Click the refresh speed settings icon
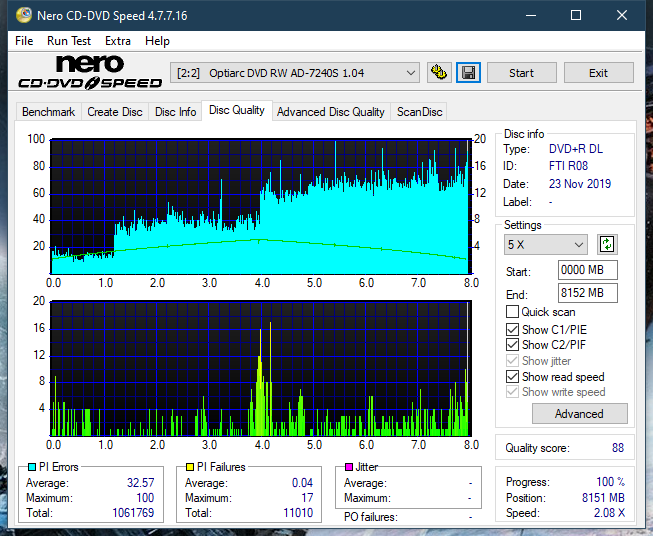The height and width of the screenshot is (536, 653). 607,244
